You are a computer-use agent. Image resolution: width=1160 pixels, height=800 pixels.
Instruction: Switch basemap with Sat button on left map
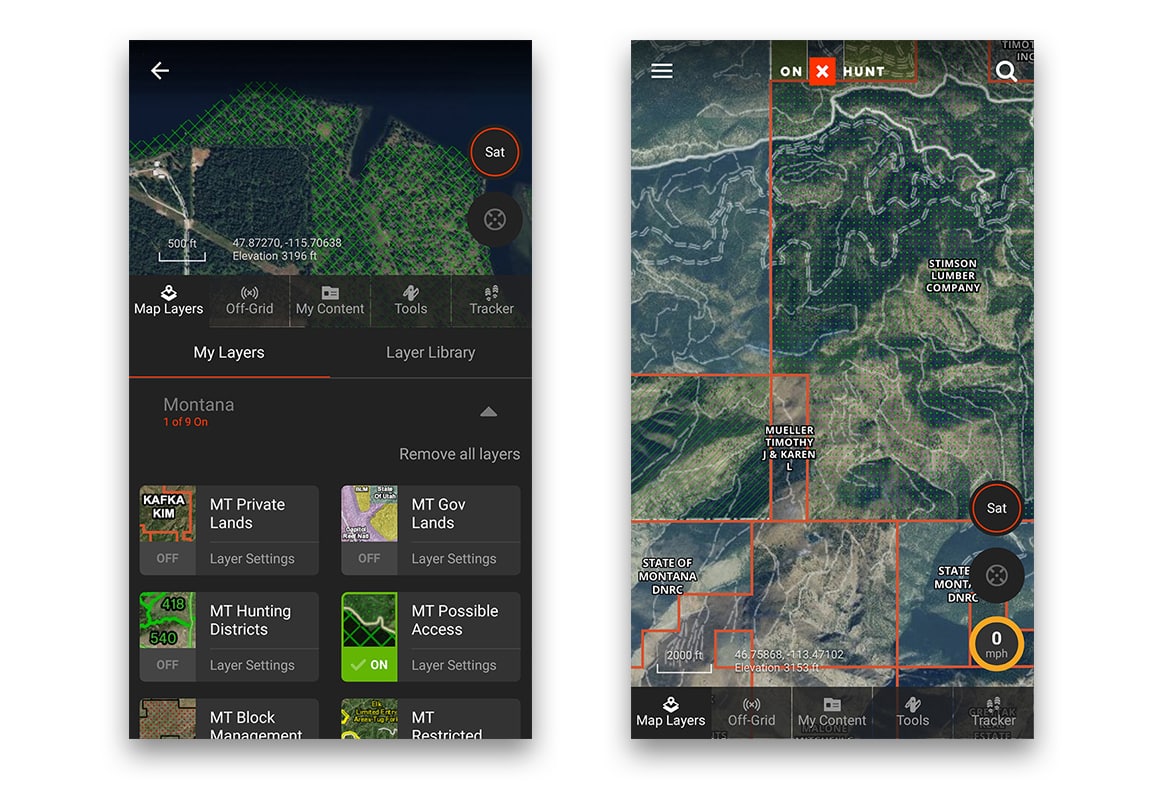click(x=495, y=152)
